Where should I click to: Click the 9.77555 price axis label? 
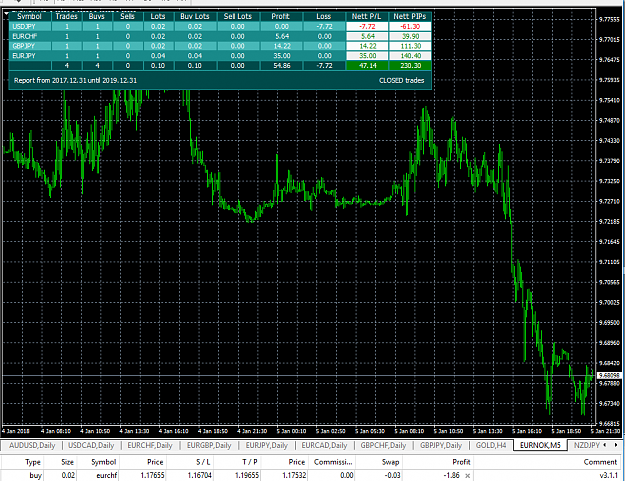click(609, 19)
